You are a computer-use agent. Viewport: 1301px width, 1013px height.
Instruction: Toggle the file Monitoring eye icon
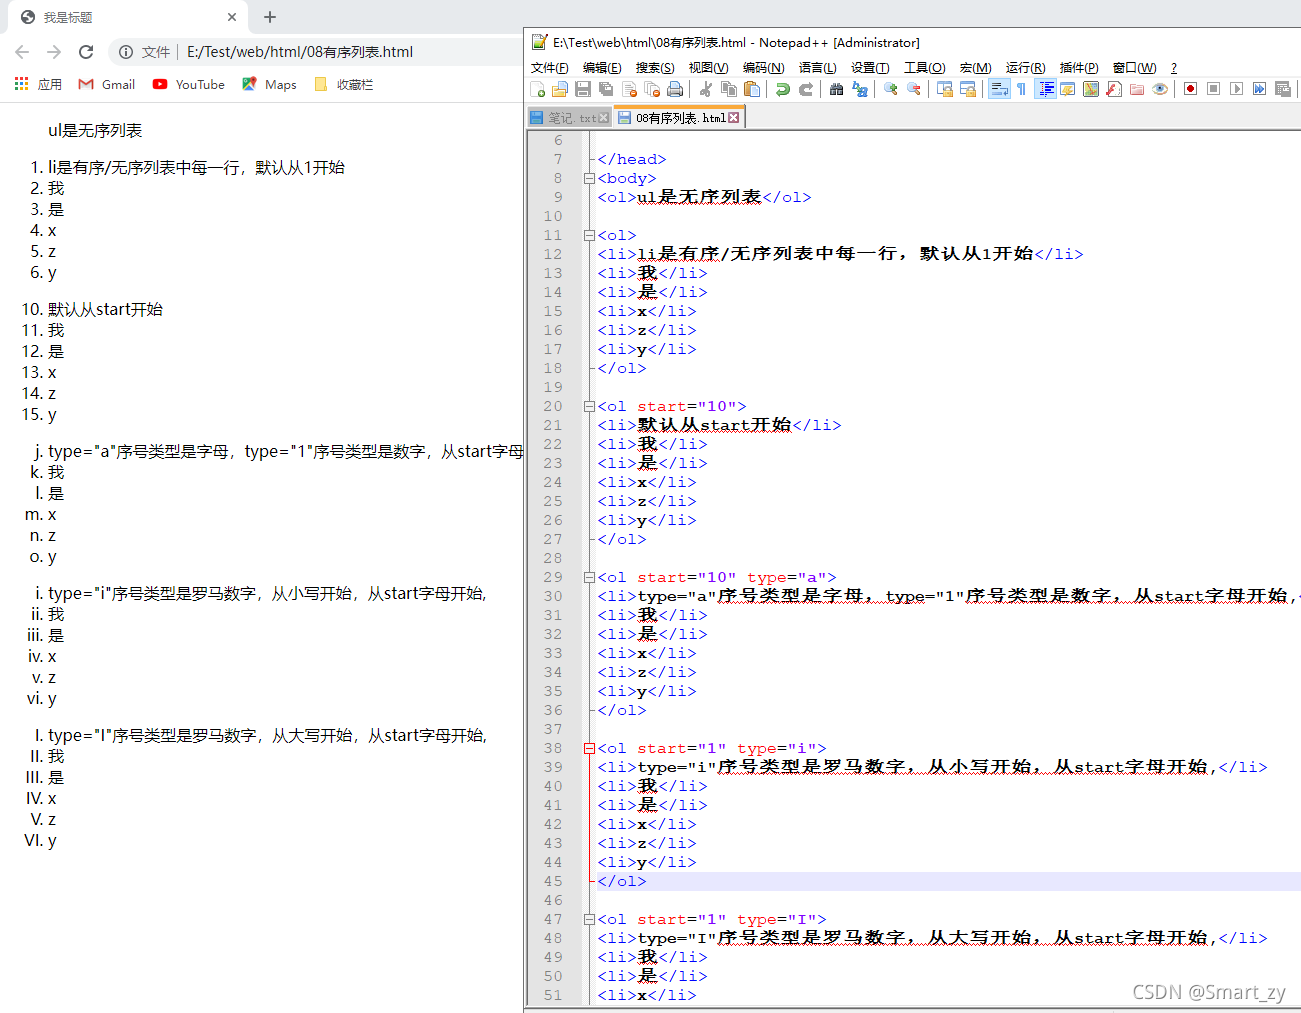pyautogui.click(x=1159, y=89)
